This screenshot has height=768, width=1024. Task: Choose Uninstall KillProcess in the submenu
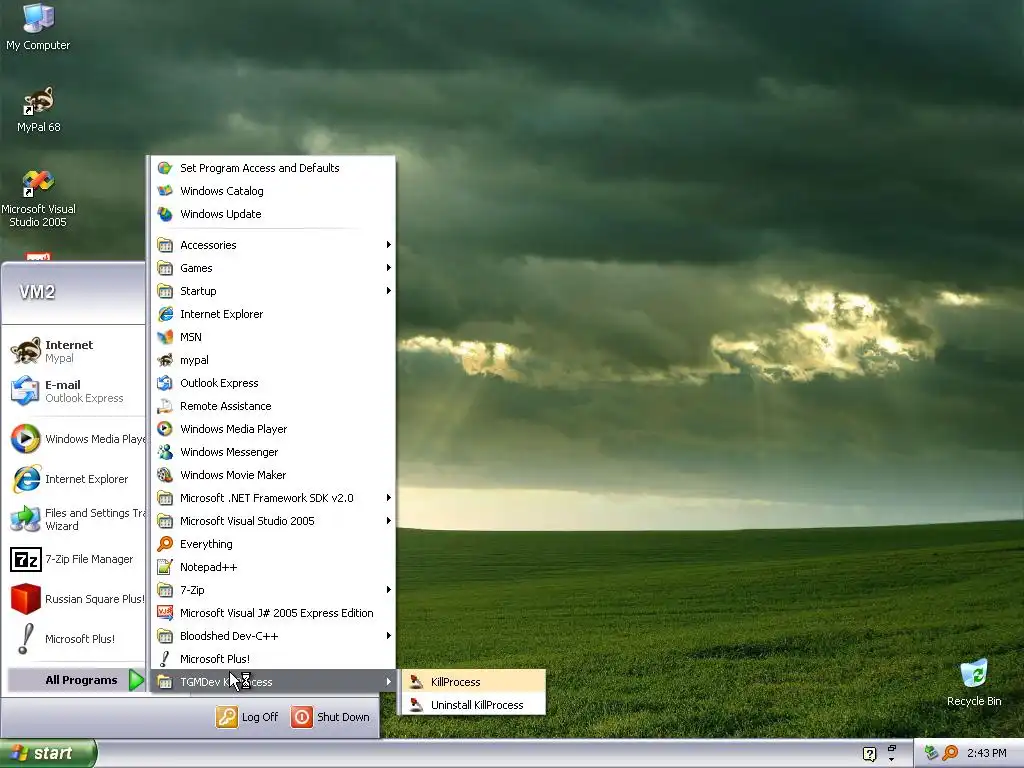click(x=473, y=705)
